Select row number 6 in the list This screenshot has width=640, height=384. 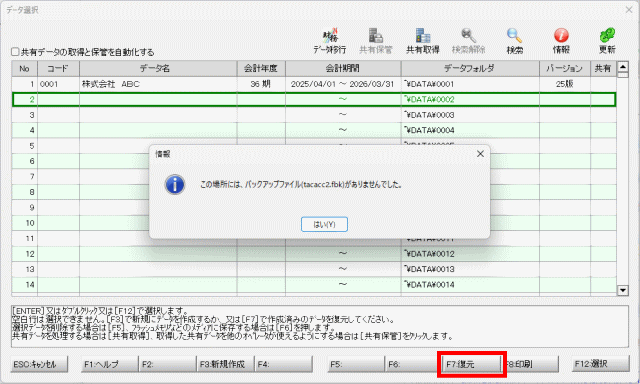[x=24, y=161]
